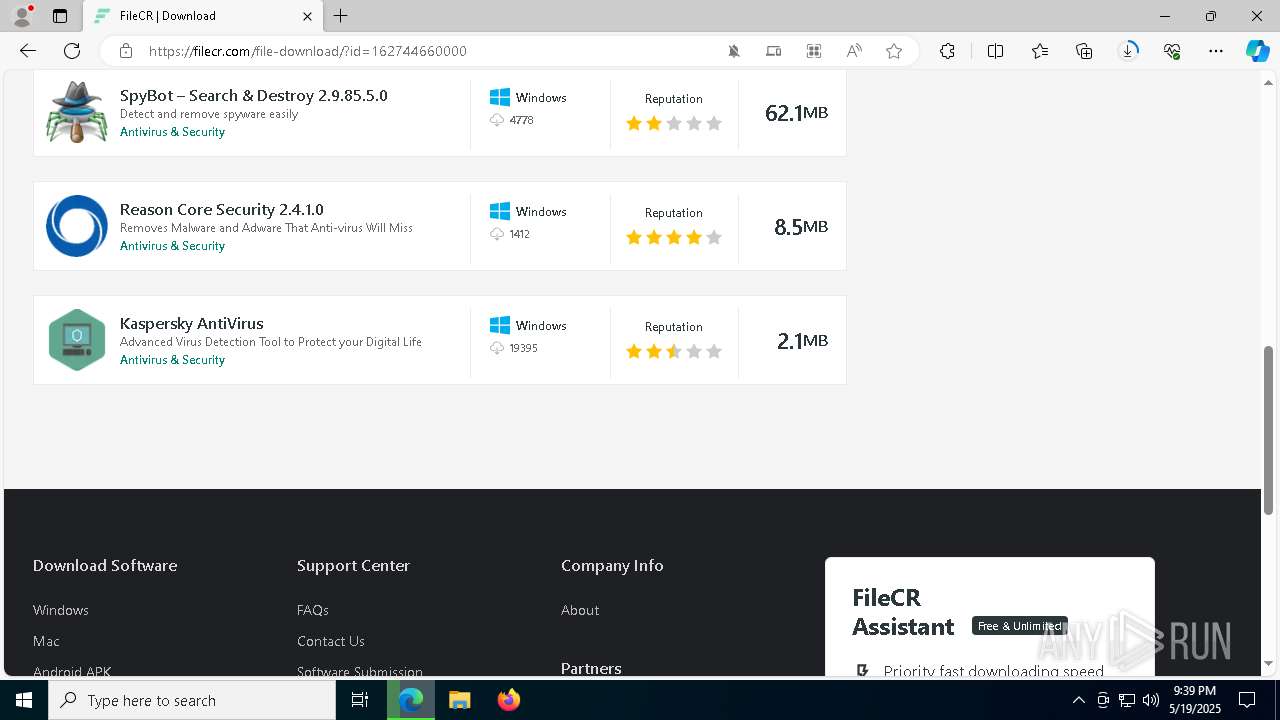
Task: Open About link under Company Info
Action: pyautogui.click(x=580, y=610)
